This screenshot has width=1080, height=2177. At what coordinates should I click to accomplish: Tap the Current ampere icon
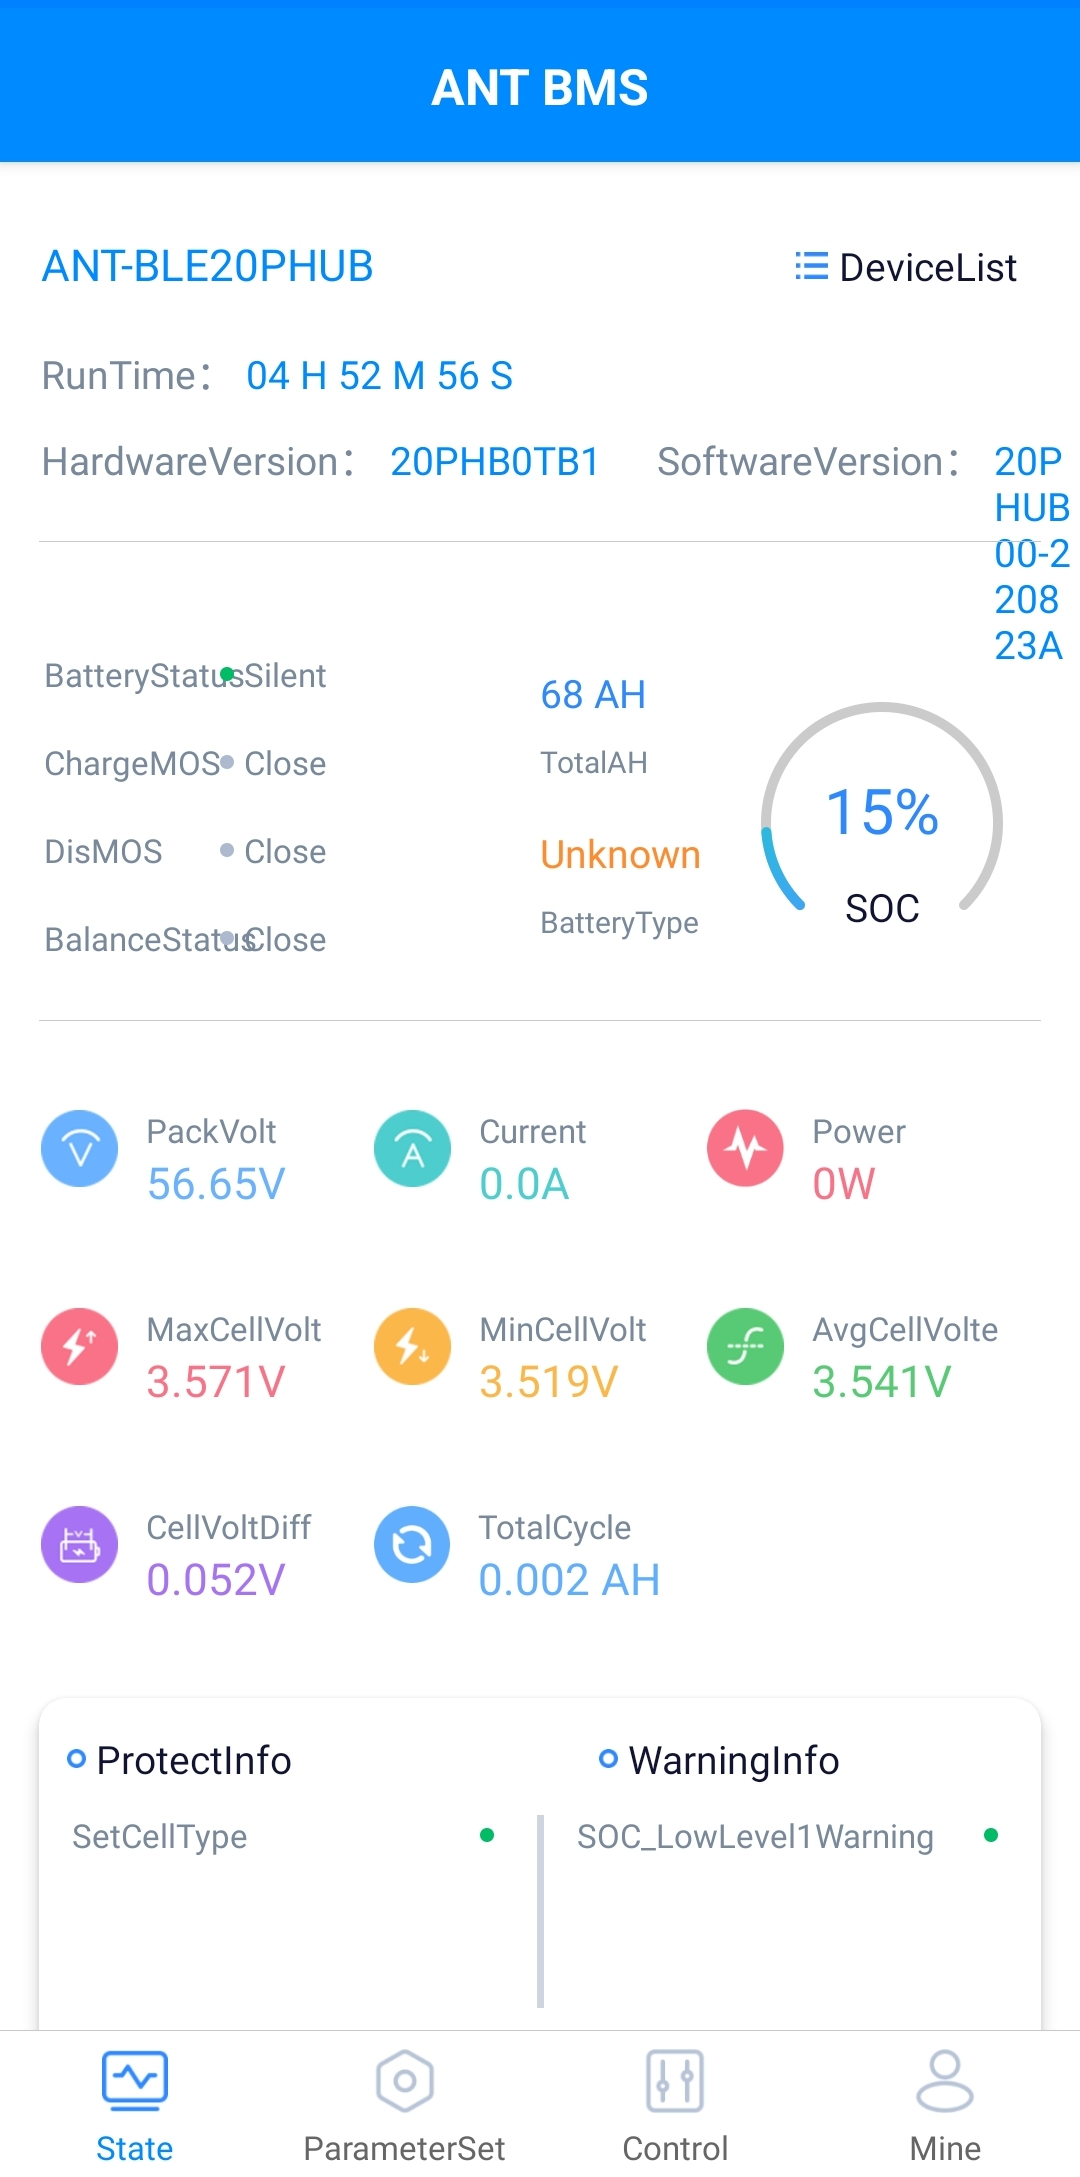pos(412,1149)
